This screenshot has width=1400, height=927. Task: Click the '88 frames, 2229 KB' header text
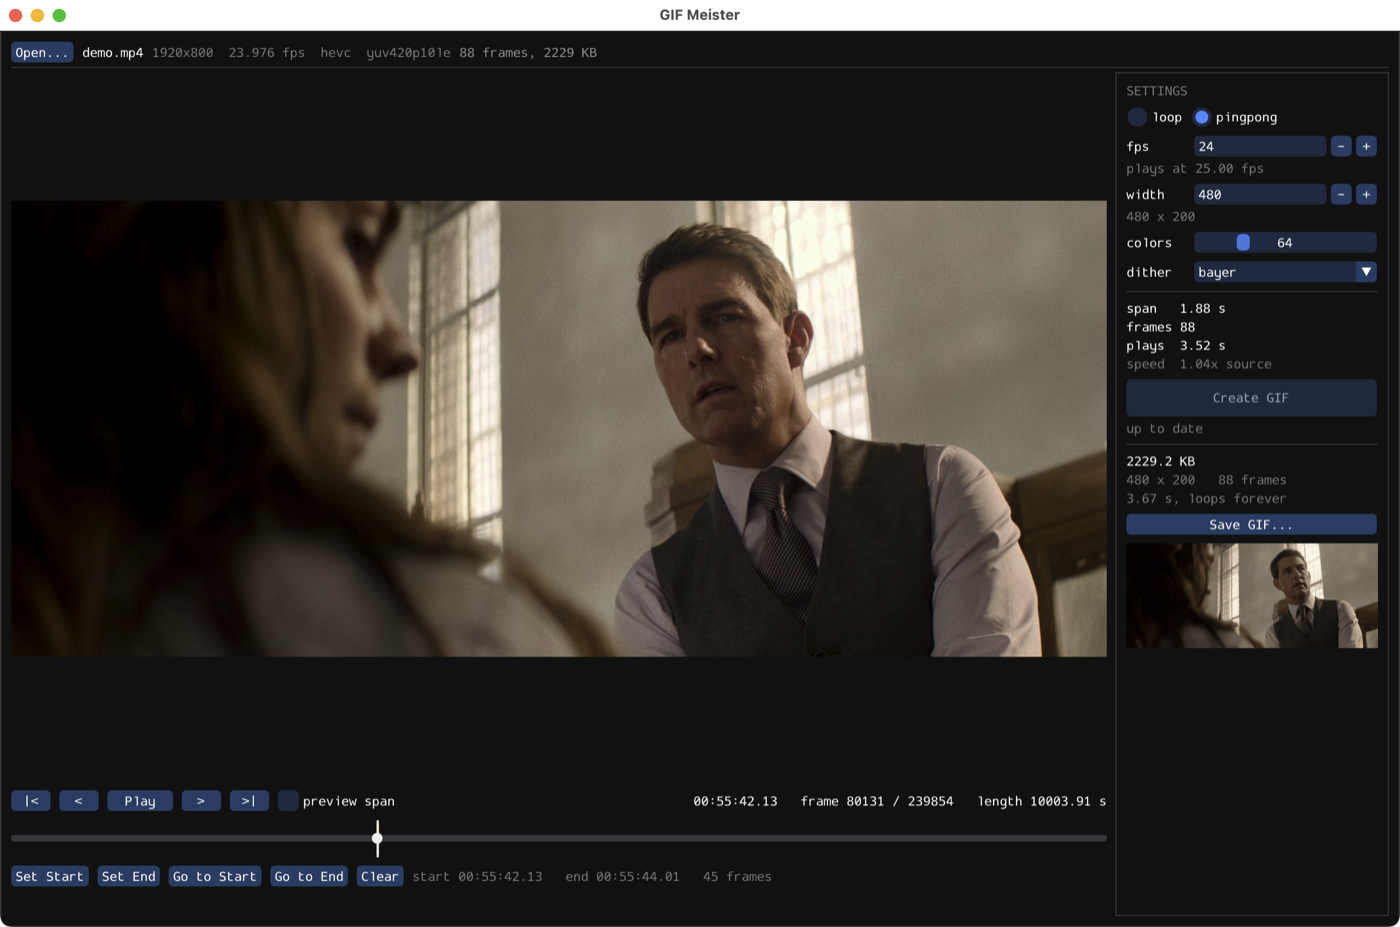(x=528, y=52)
